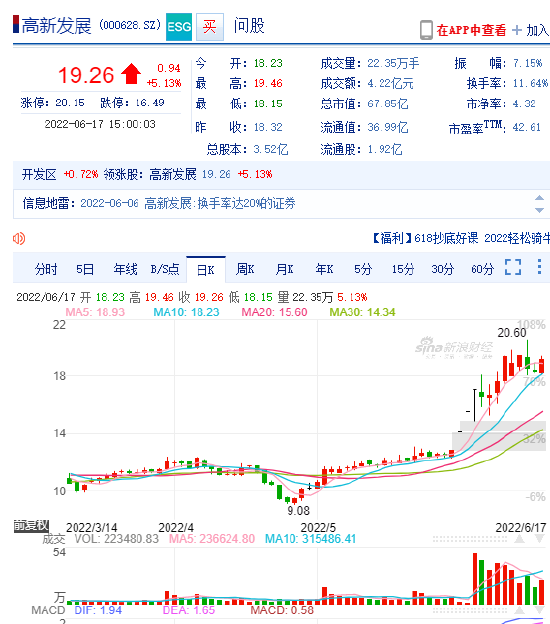
Task: Switch to 年线 chart tab
Action: coord(126,269)
